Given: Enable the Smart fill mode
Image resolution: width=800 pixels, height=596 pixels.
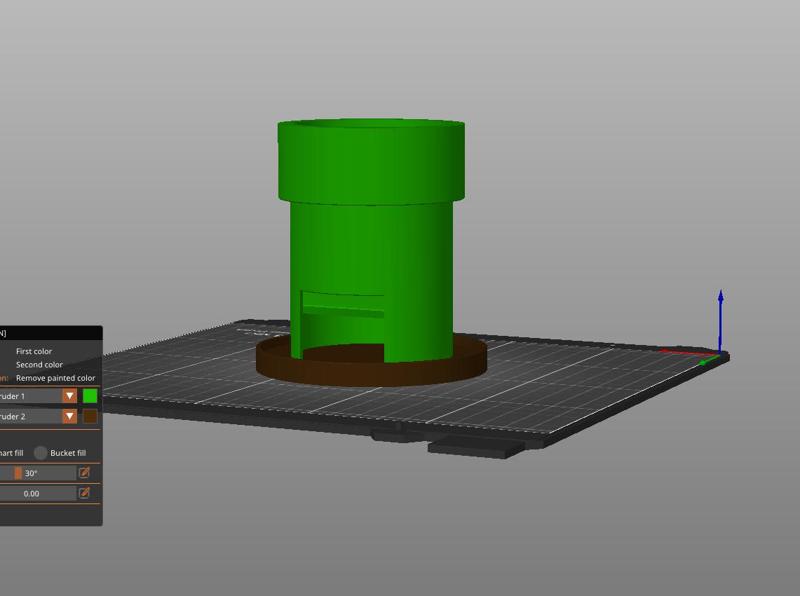Looking at the screenshot, I should point(12,451).
